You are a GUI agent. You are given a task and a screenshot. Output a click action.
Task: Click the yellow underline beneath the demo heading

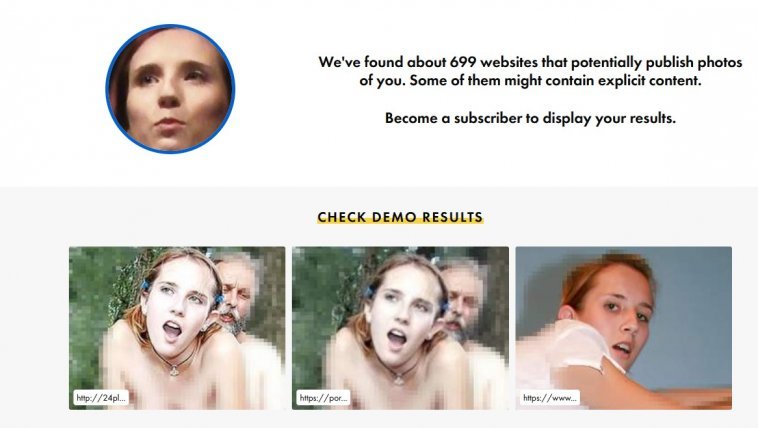(400, 221)
